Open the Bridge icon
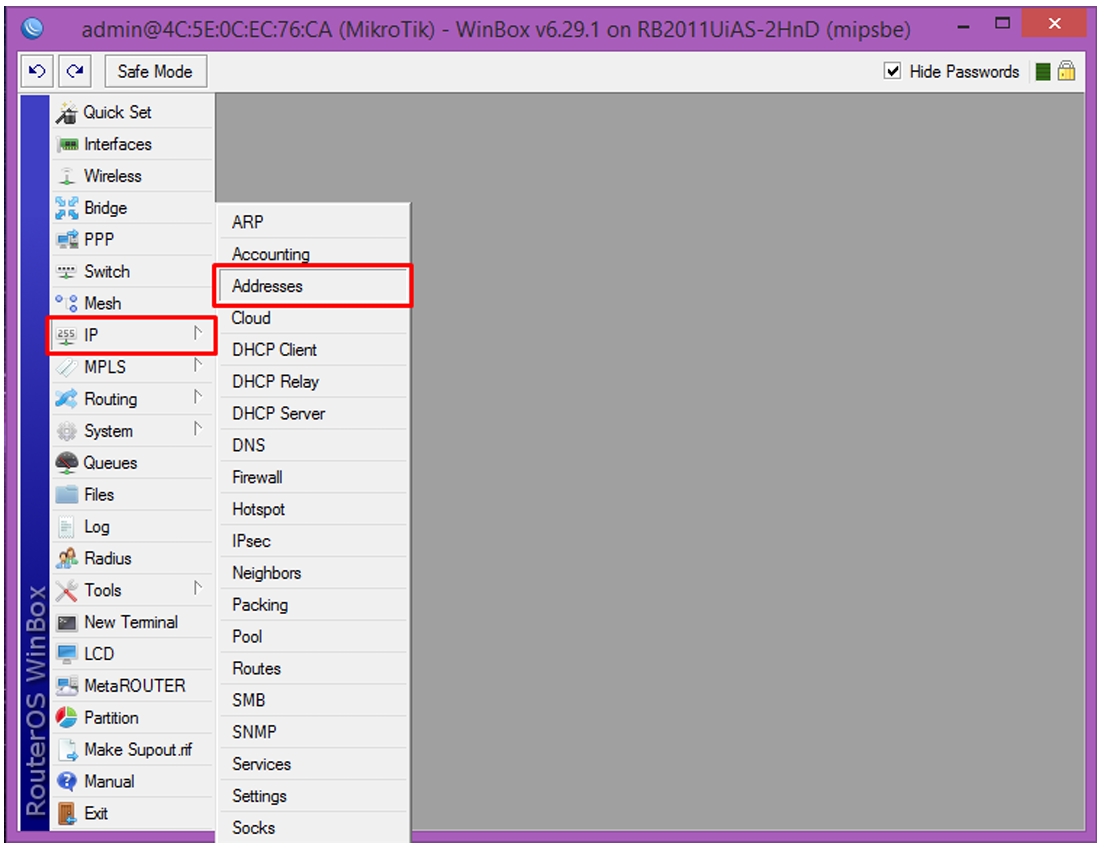1104x850 pixels. [67, 208]
